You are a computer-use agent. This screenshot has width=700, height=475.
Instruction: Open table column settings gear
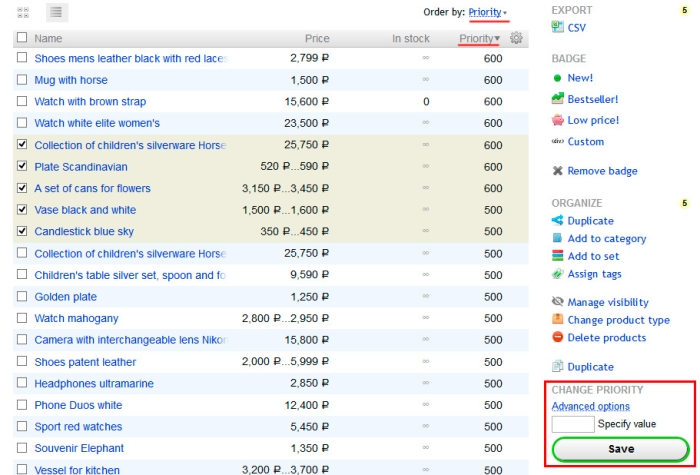516,38
